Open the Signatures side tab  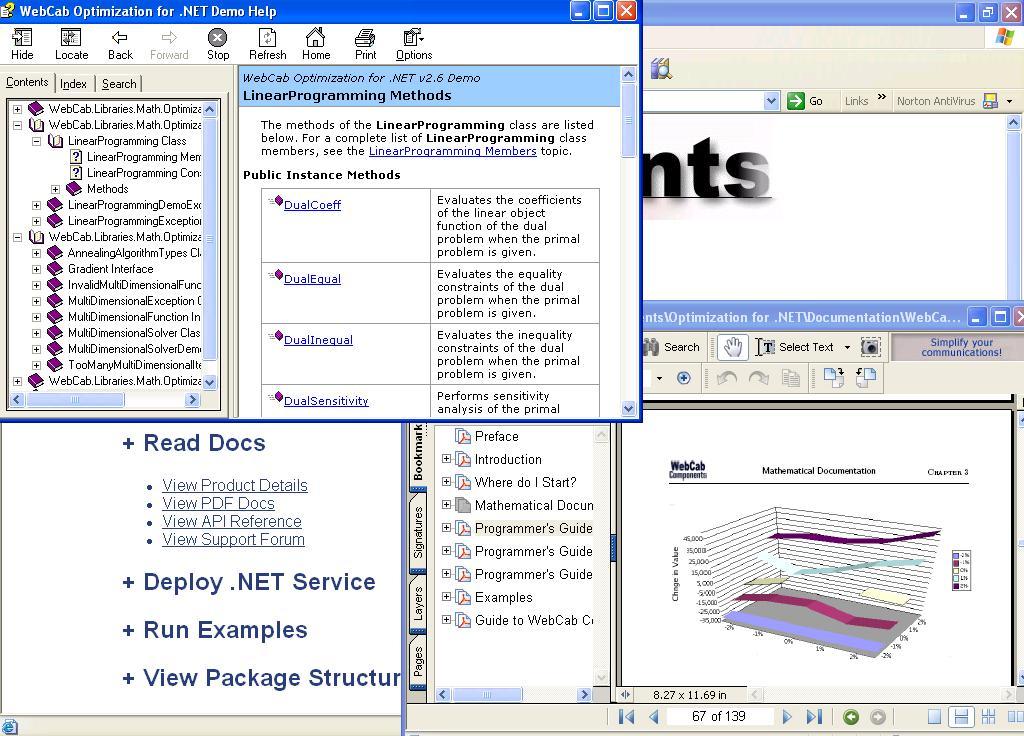click(x=418, y=532)
